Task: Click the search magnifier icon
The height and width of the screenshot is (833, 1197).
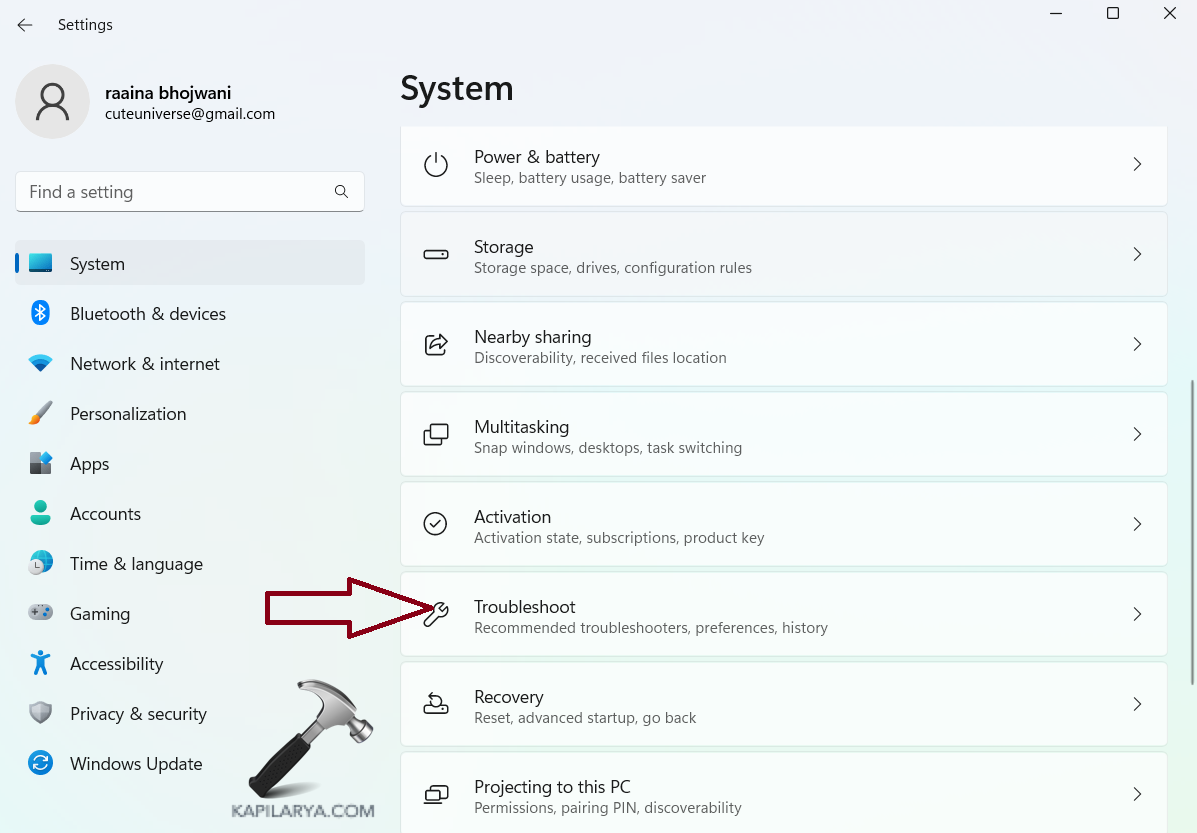Action: click(x=341, y=191)
